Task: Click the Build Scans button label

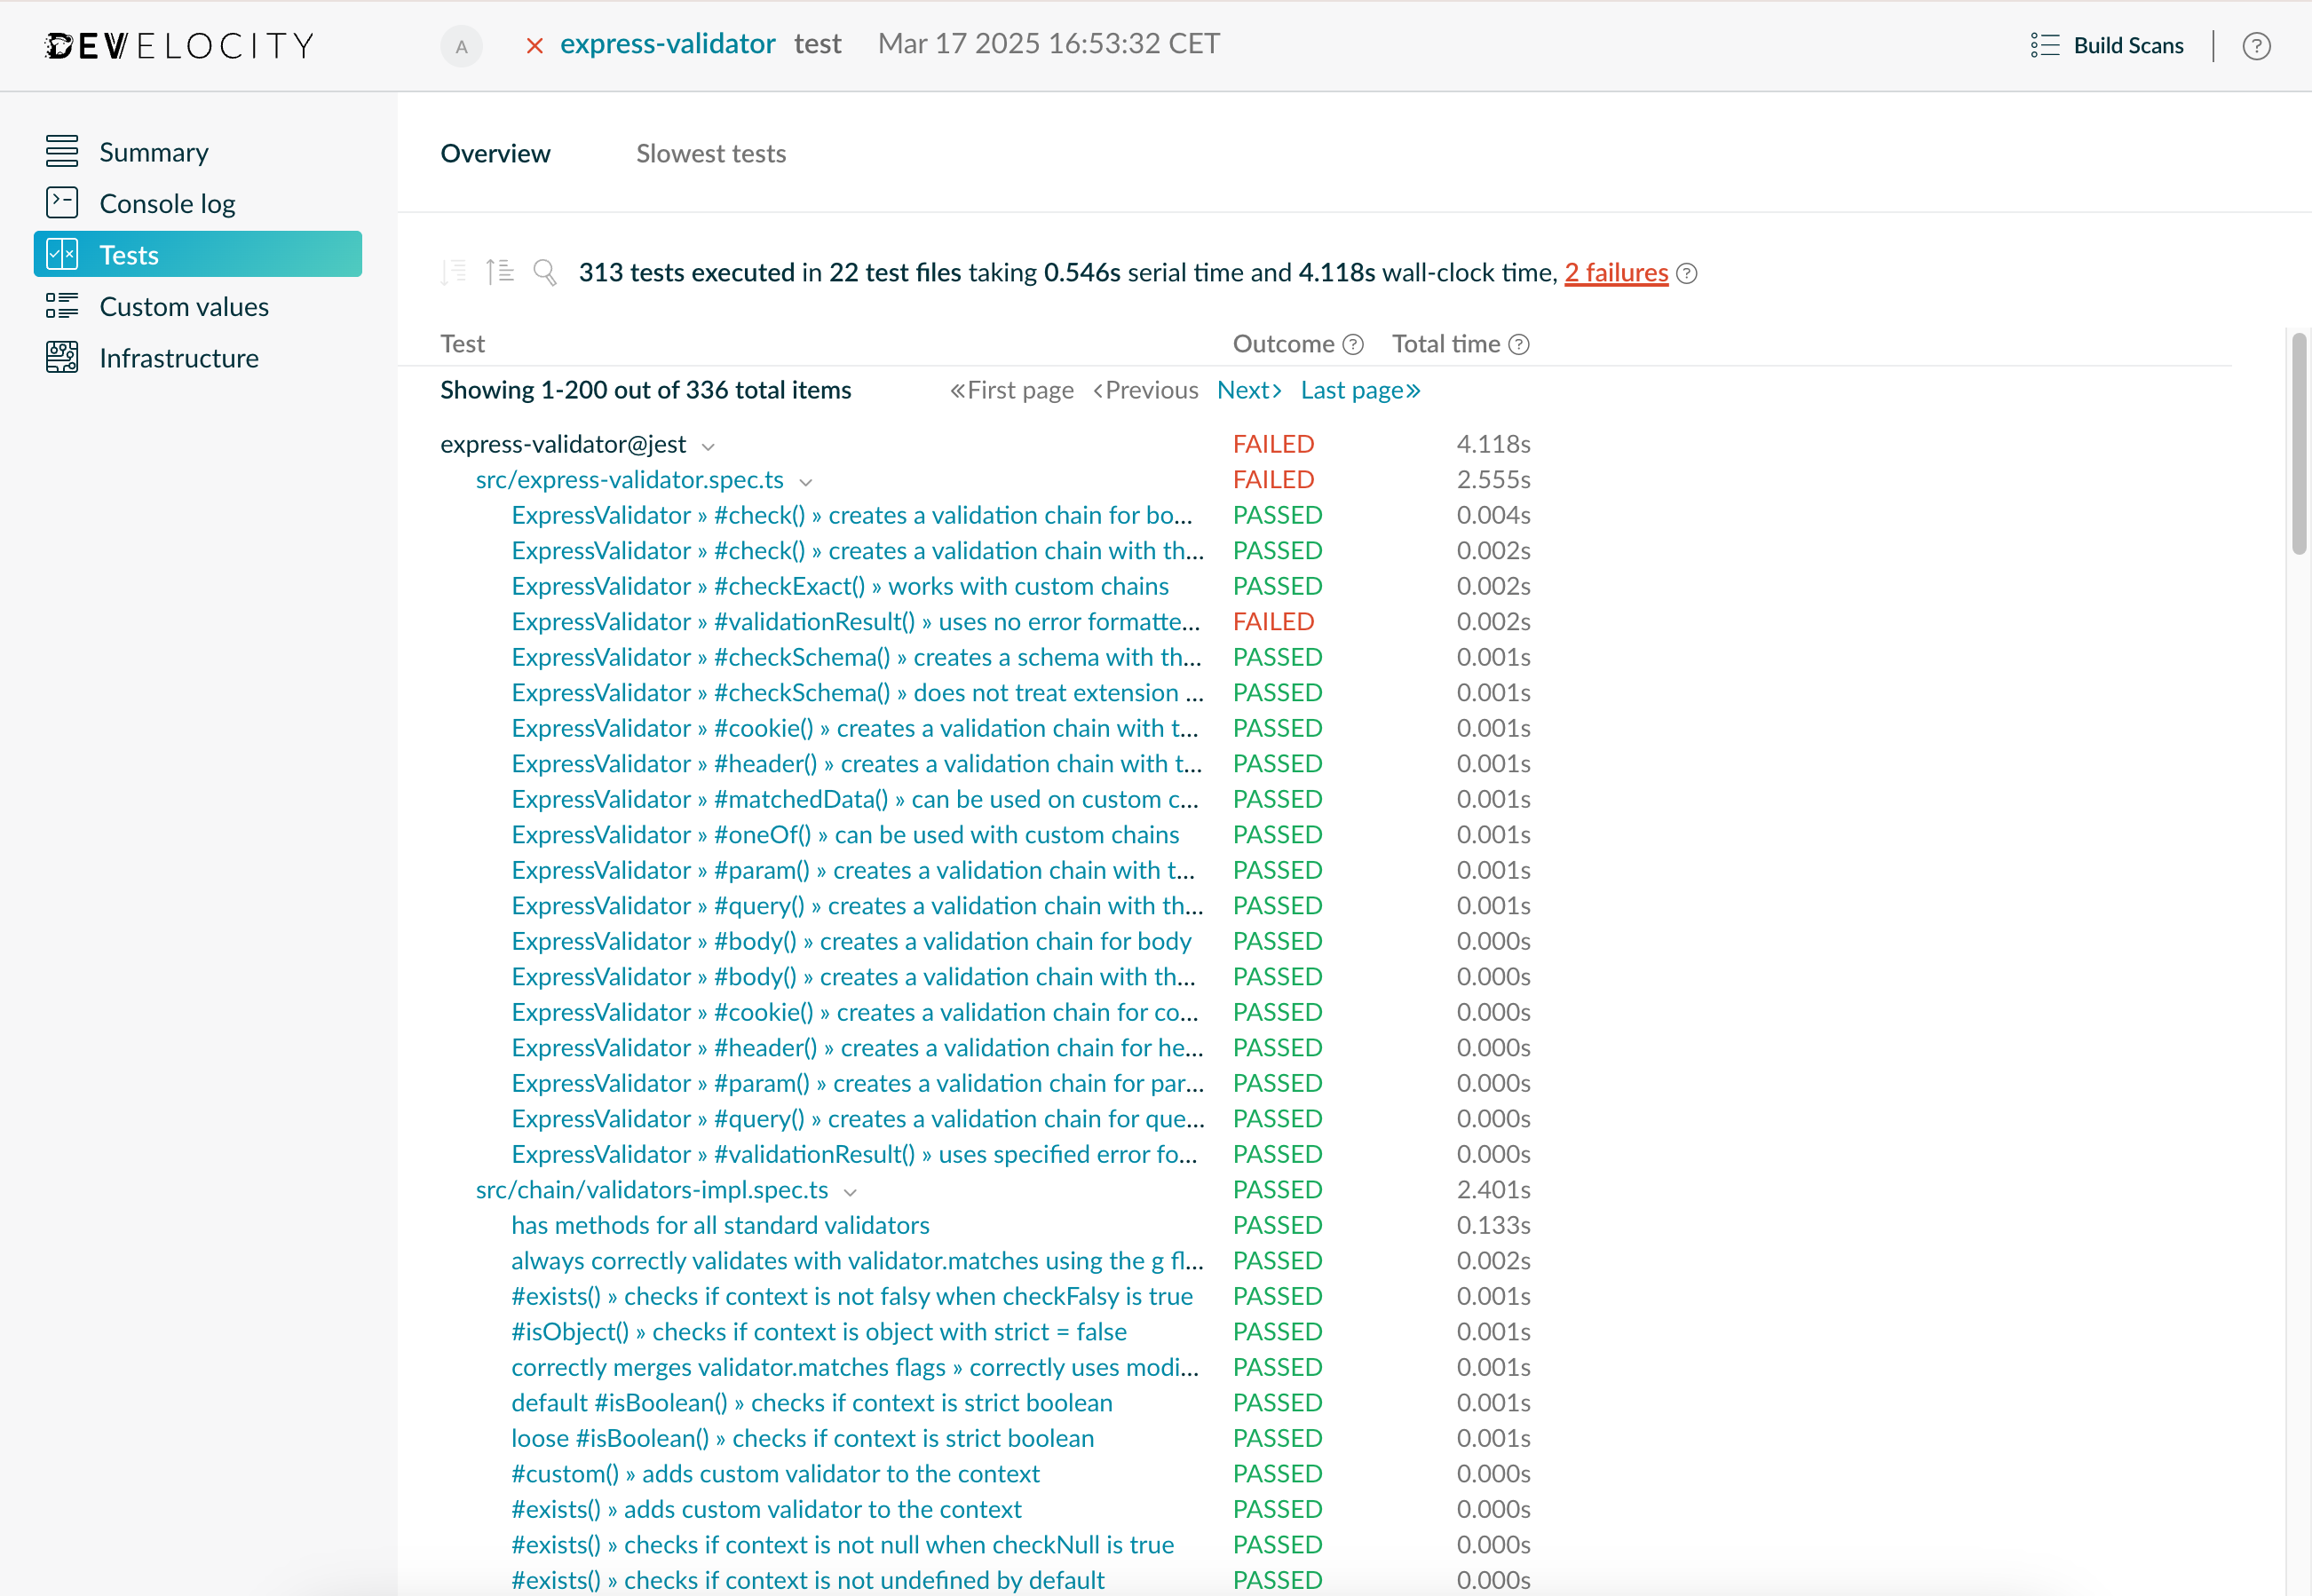Action: [2128, 46]
